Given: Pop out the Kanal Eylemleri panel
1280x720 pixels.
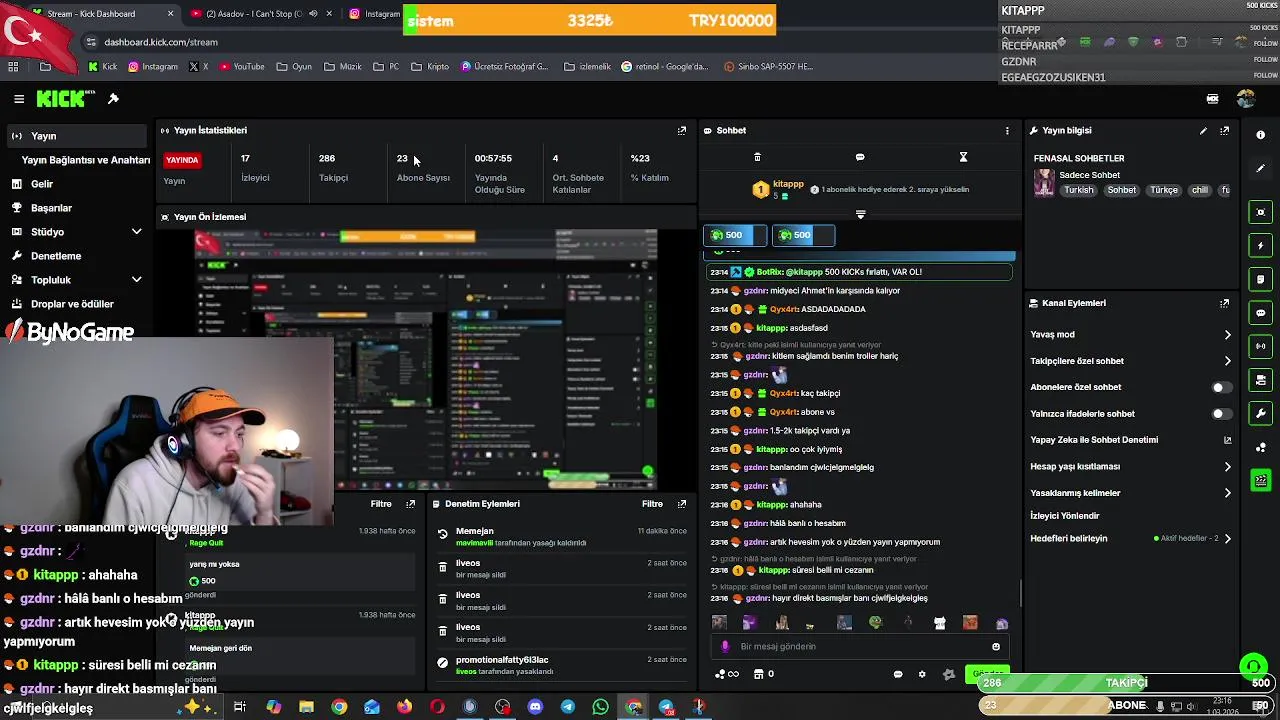Looking at the screenshot, I should pos(1224,303).
